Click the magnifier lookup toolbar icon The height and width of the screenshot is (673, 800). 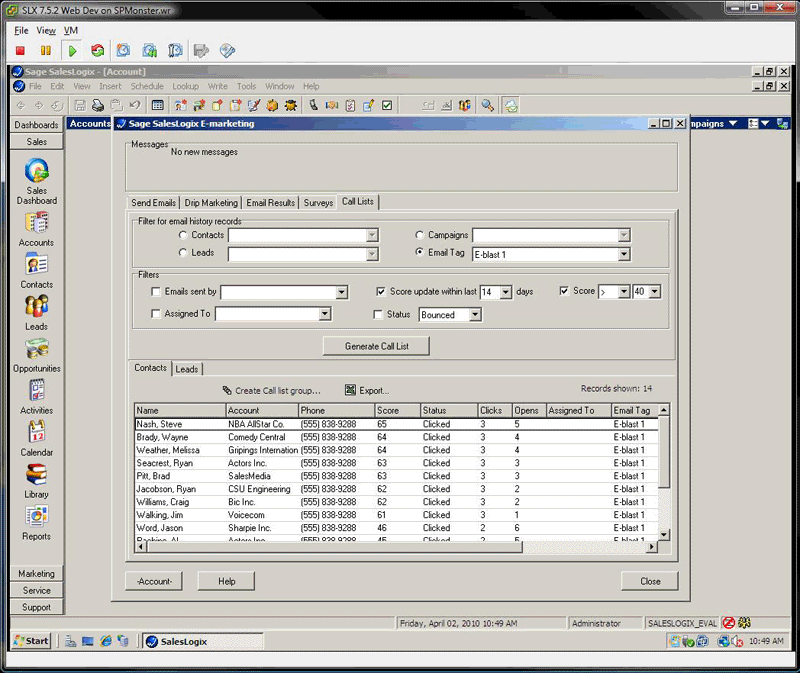487,106
